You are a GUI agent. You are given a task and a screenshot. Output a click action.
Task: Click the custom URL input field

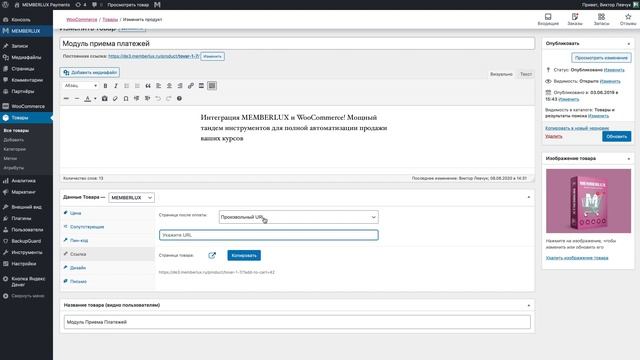269,235
